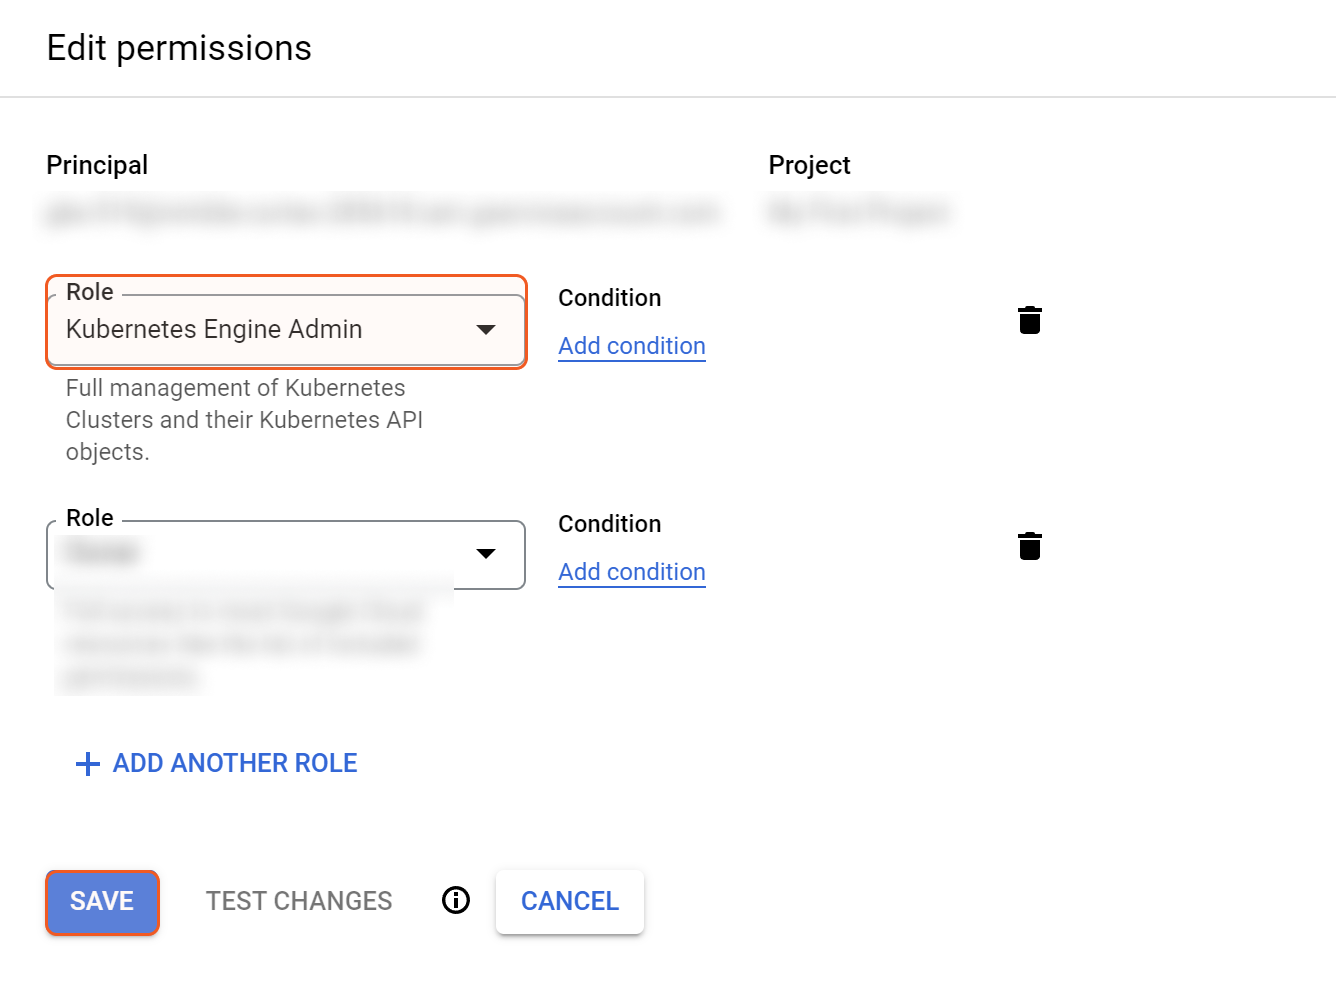This screenshot has width=1336, height=992.
Task: Click the blurred project name
Action: coord(858,212)
